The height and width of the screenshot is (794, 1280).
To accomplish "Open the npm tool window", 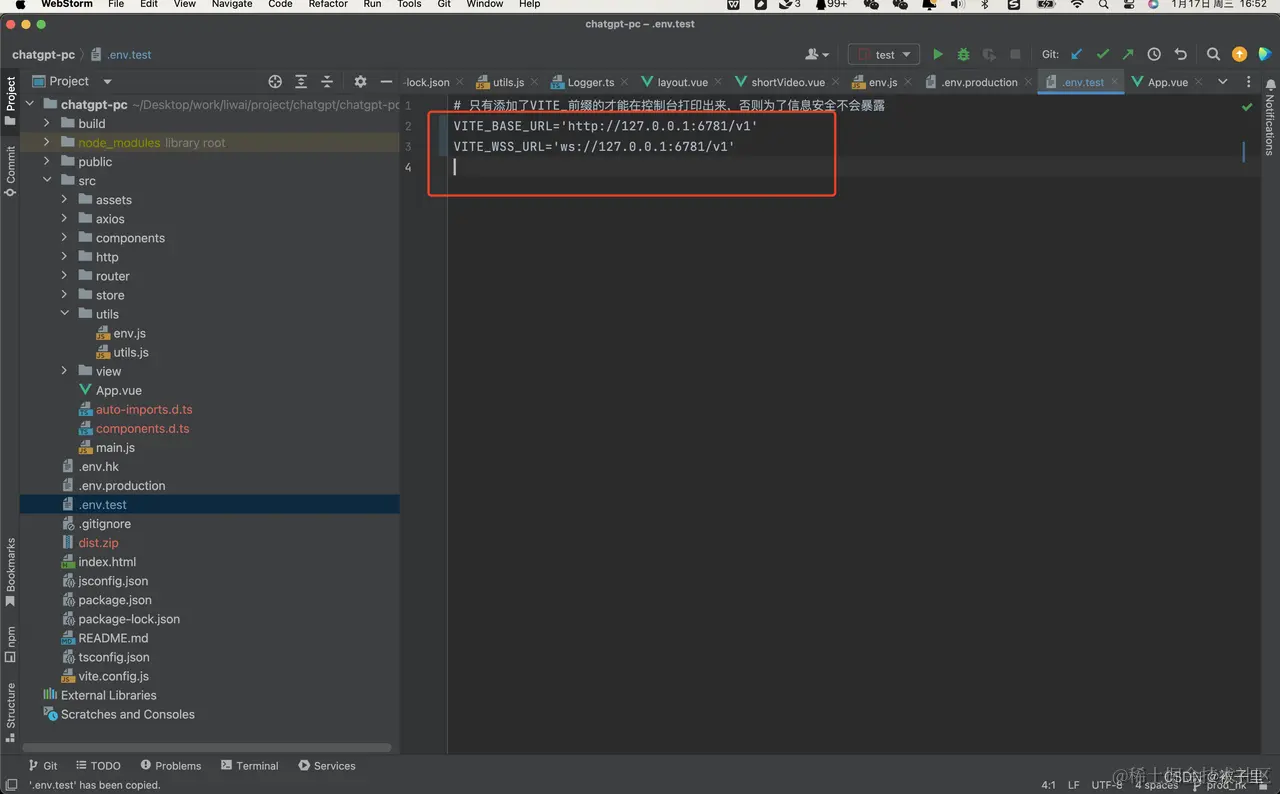I will click(10, 645).
